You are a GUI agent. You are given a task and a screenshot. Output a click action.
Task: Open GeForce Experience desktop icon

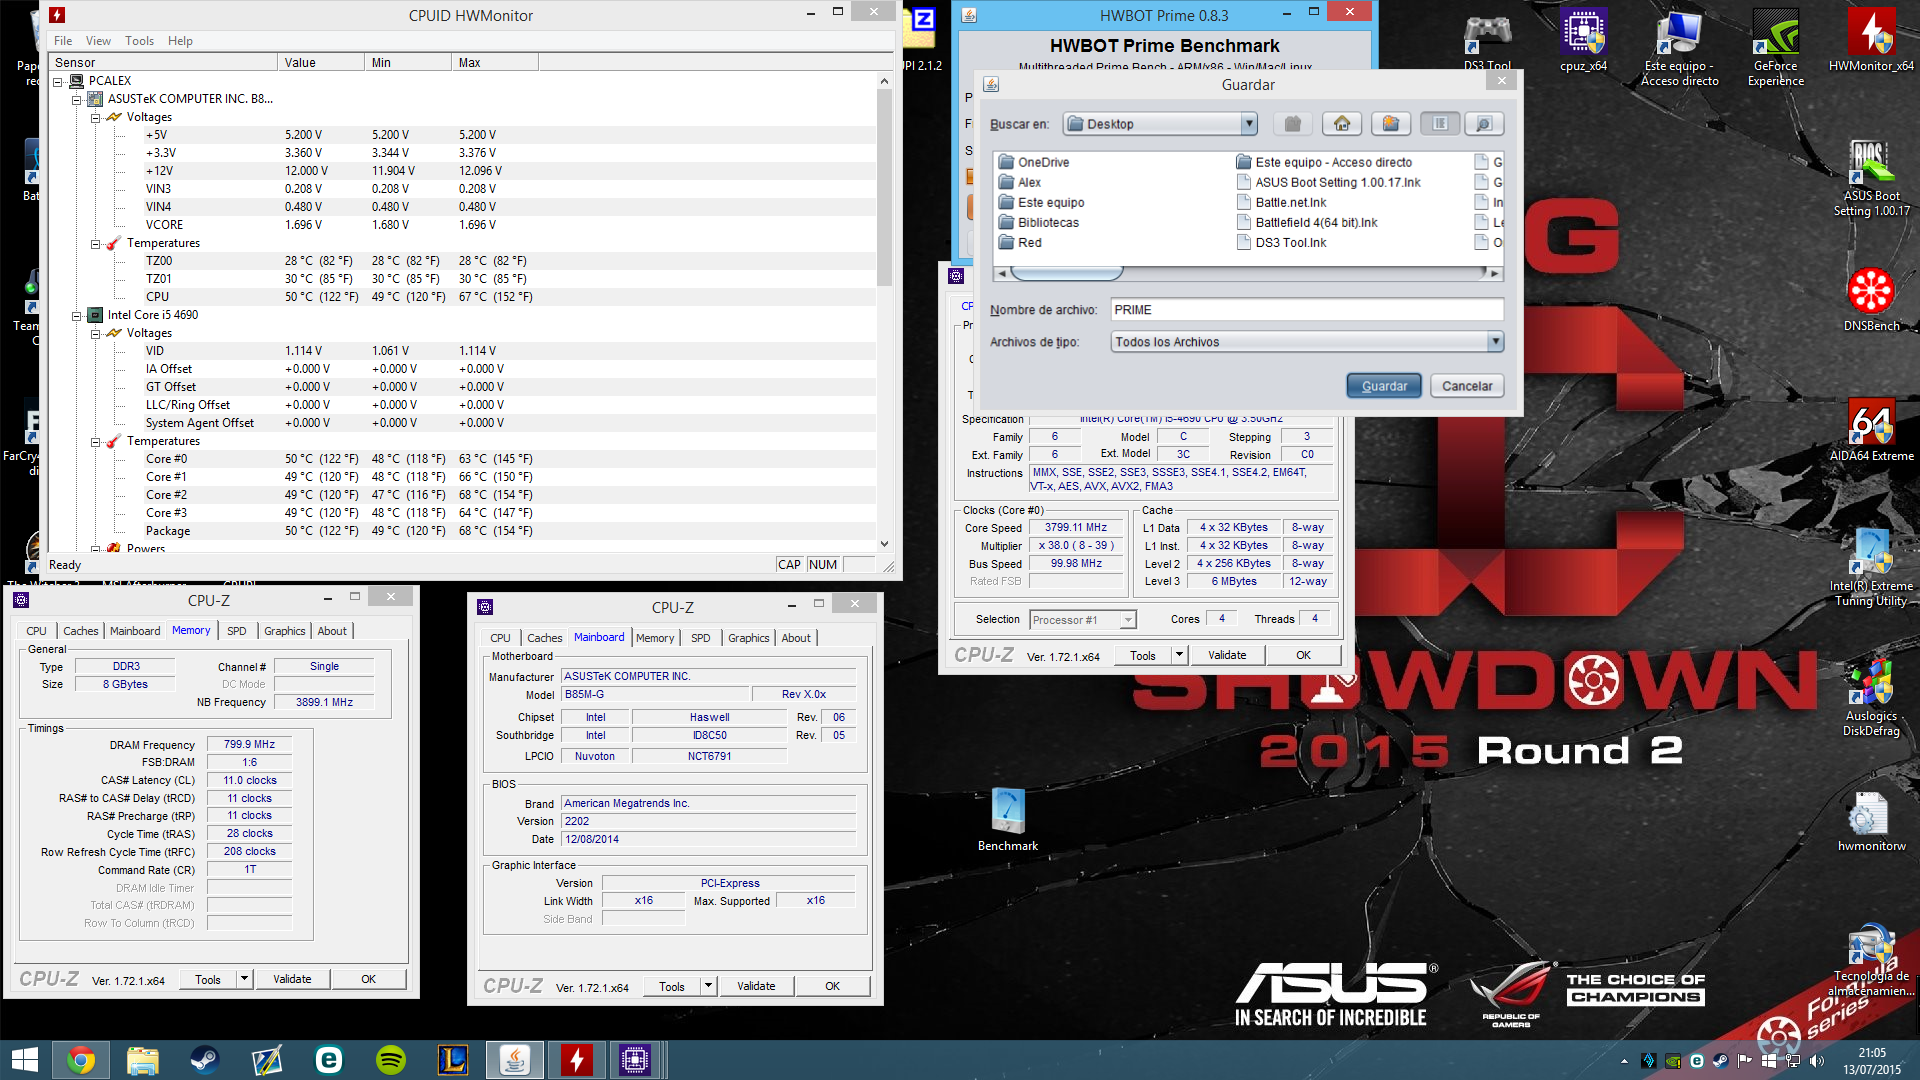1776,47
